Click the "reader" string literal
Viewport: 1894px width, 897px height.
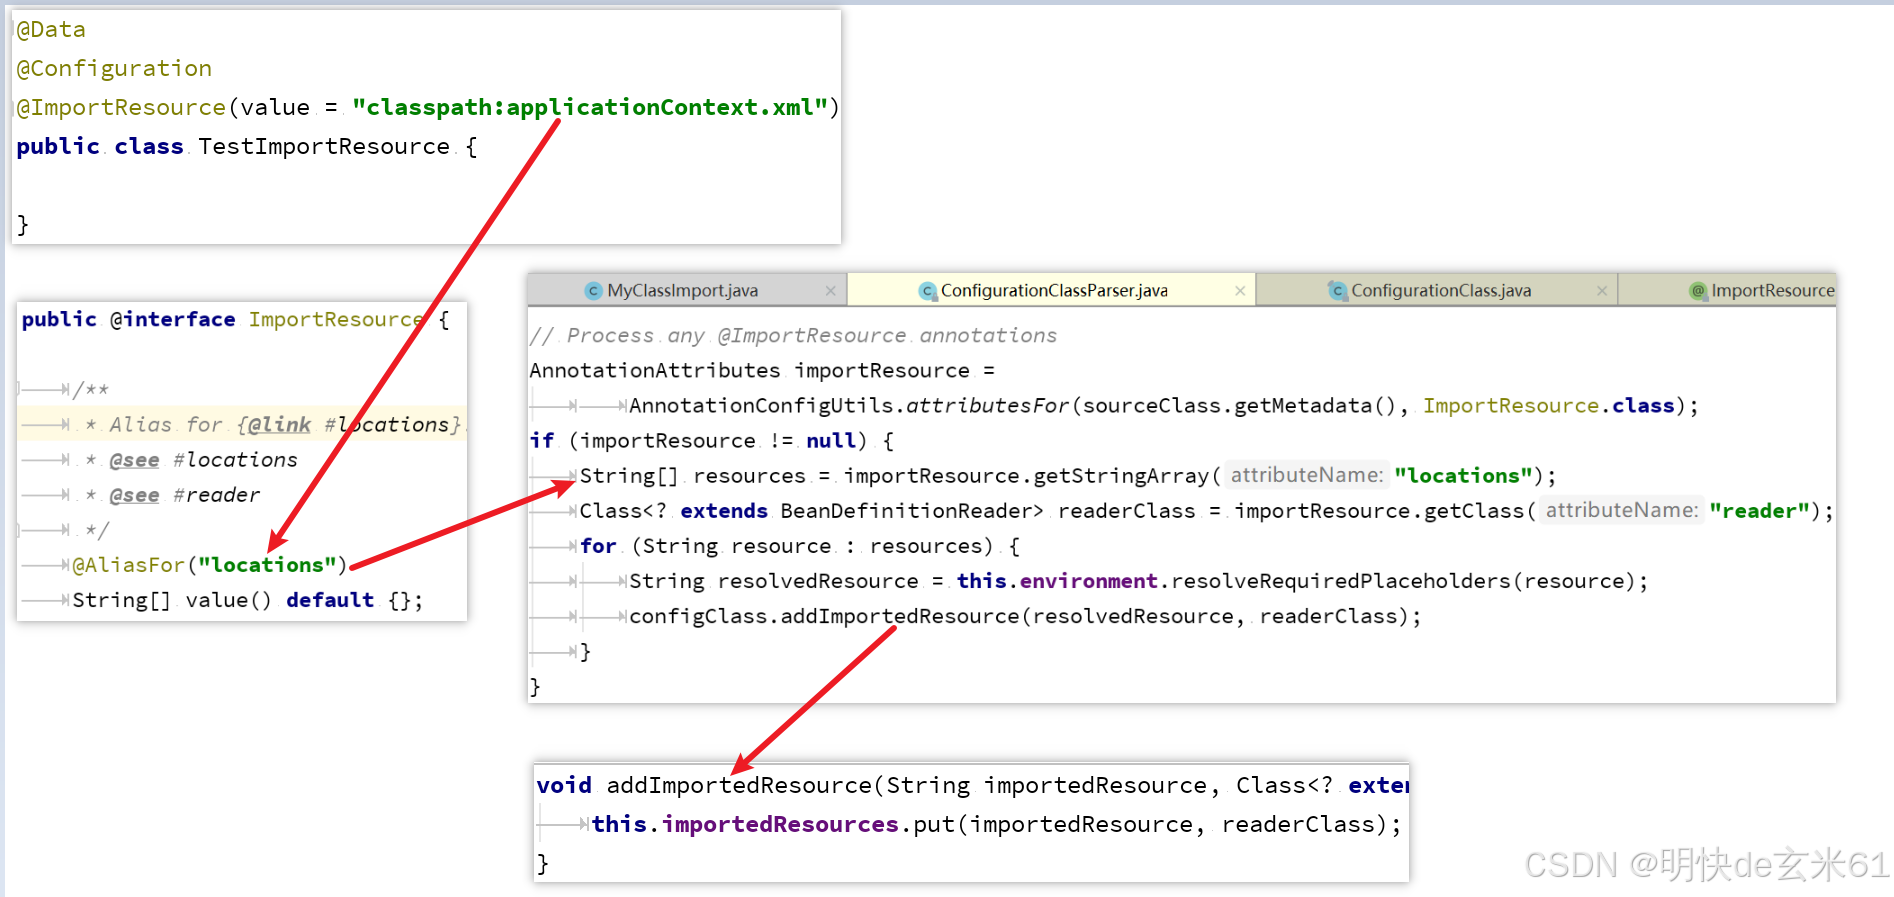(1760, 510)
